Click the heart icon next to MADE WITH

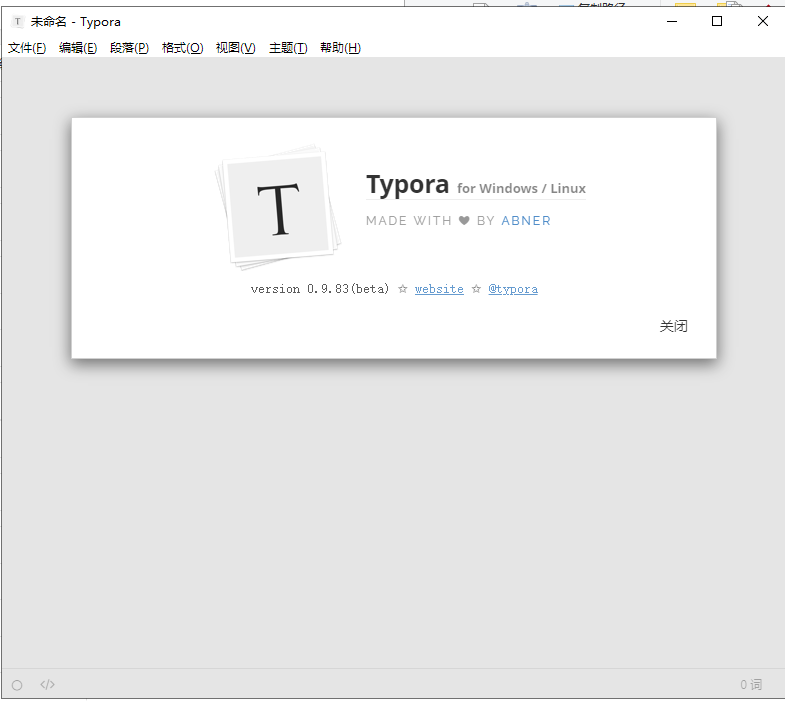[464, 221]
